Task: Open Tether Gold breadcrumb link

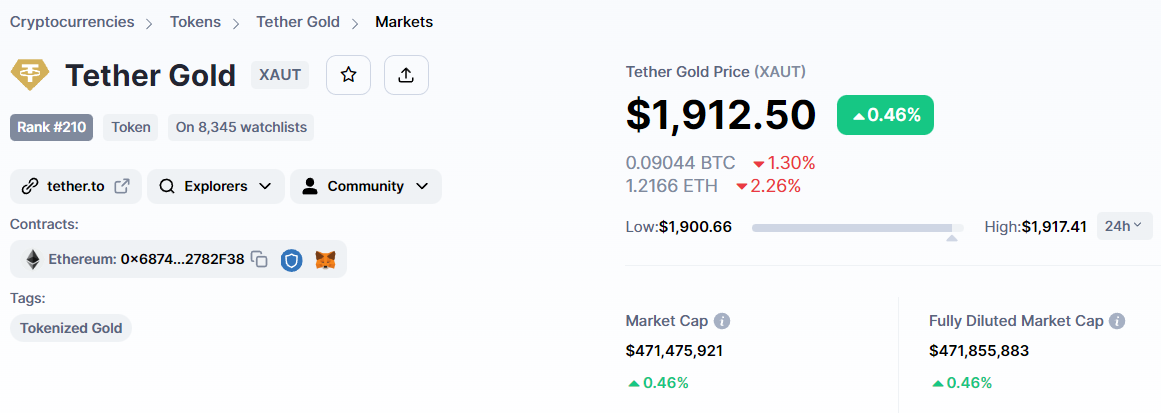Action: pos(298,21)
